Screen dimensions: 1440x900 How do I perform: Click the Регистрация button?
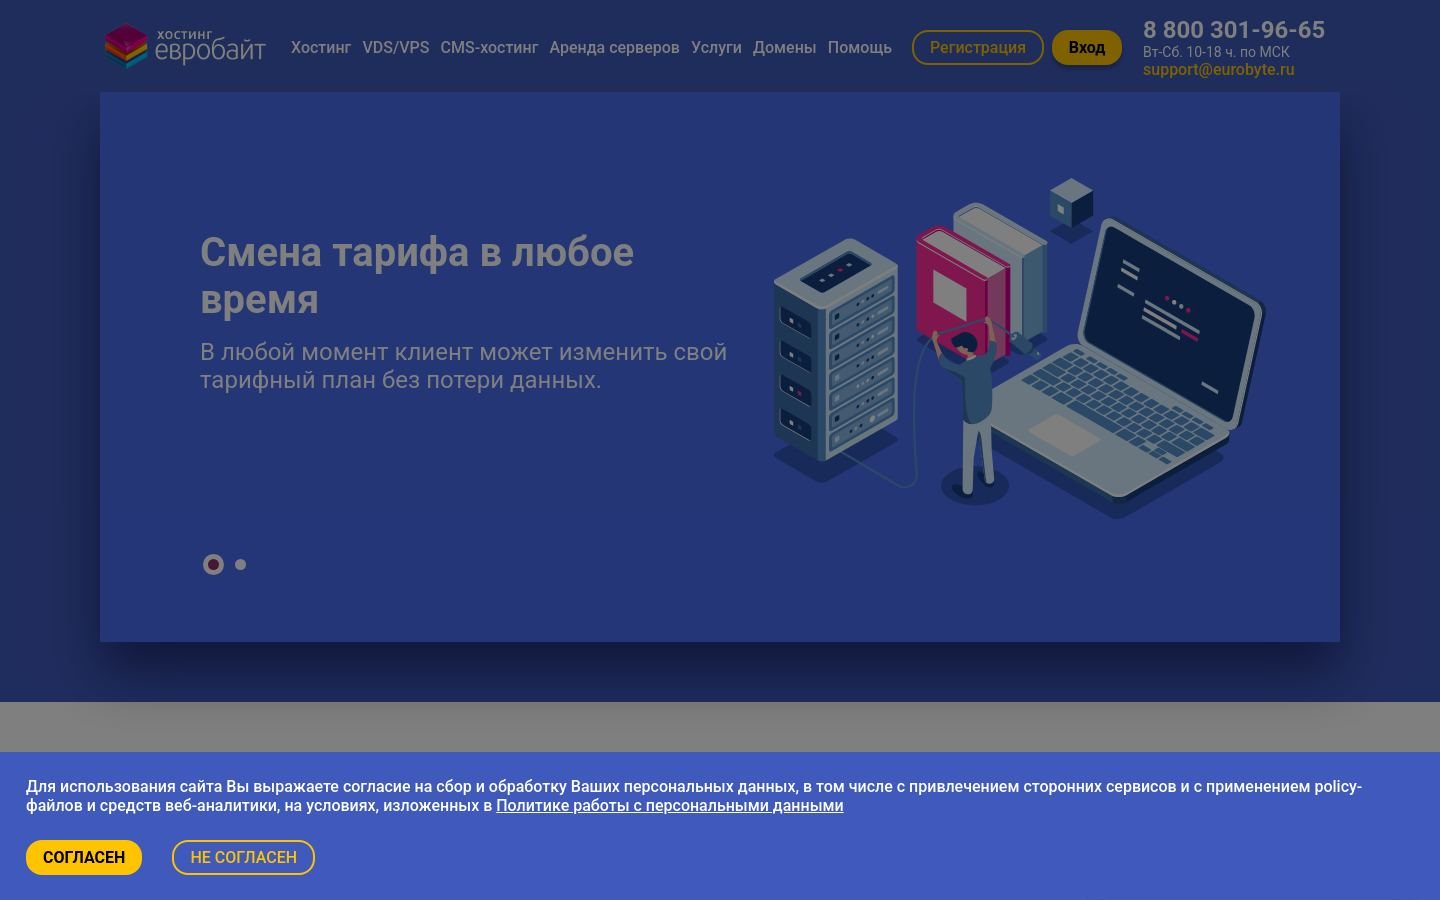pyautogui.click(x=977, y=47)
